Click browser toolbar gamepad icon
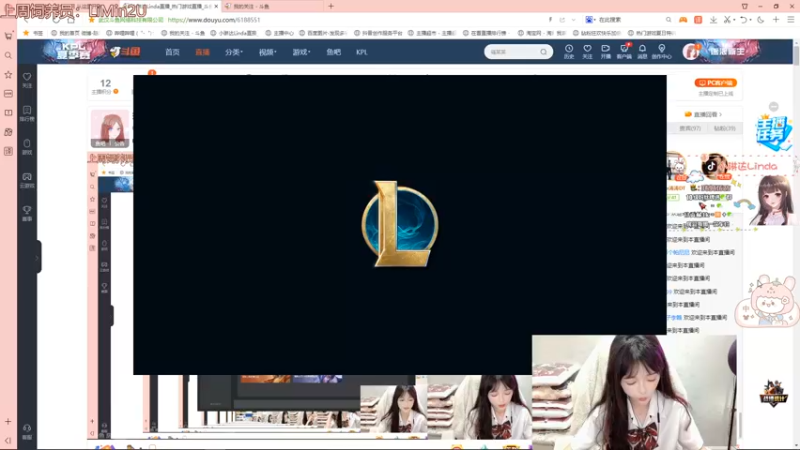 [x=683, y=20]
